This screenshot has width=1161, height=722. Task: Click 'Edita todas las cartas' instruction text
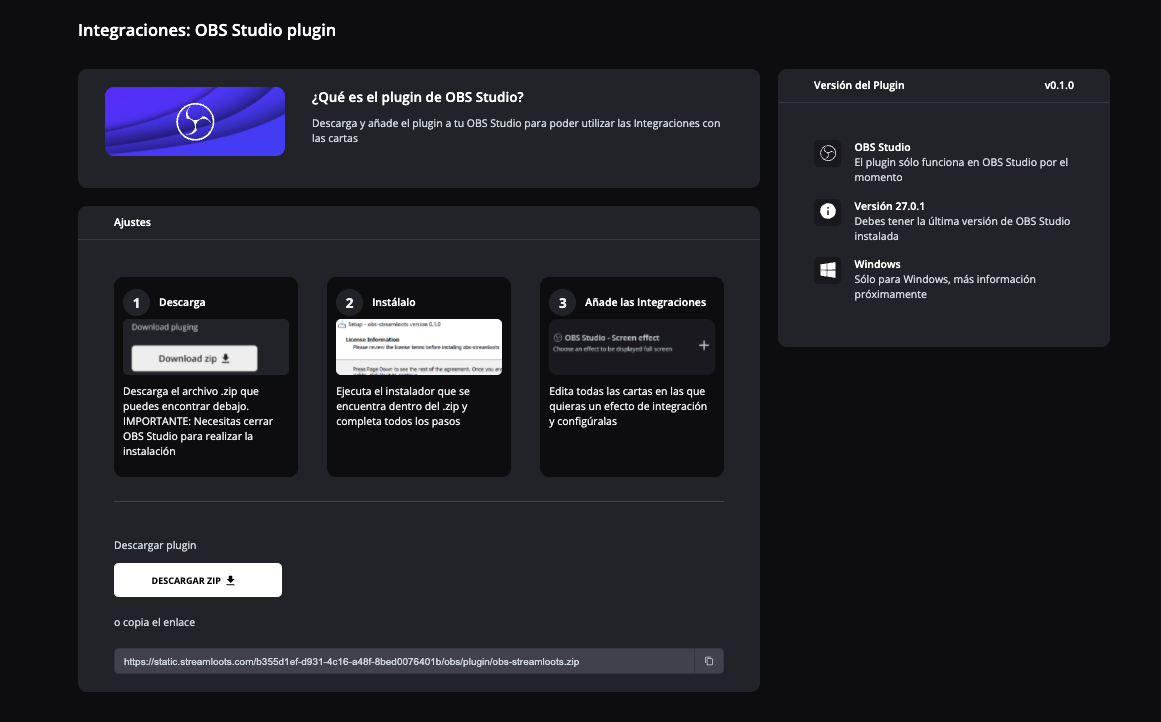coord(628,406)
